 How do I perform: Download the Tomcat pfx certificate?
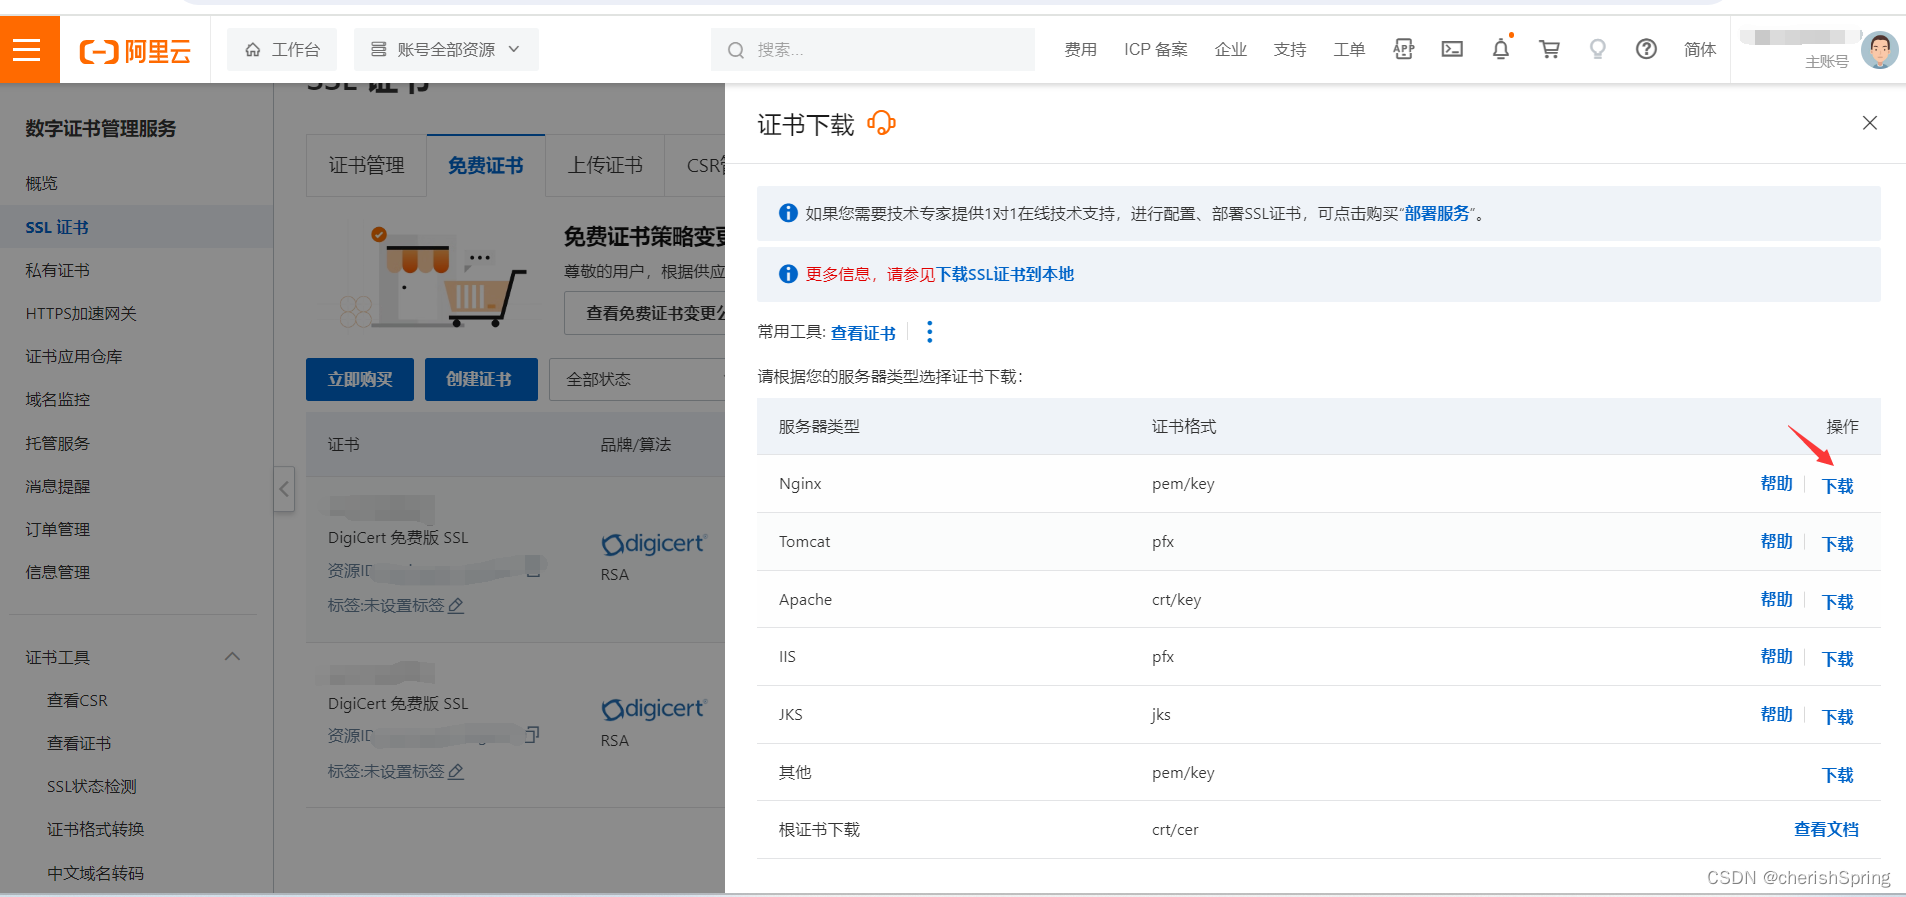point(1837,544)
